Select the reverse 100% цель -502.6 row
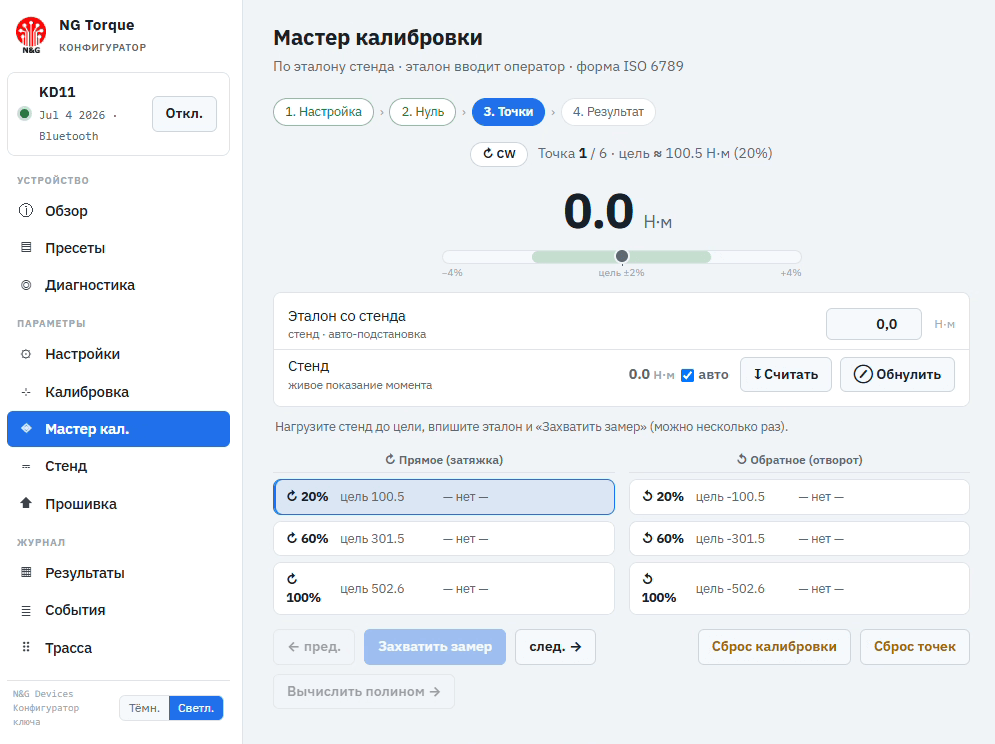995x744 pixels. coord(799,588)
